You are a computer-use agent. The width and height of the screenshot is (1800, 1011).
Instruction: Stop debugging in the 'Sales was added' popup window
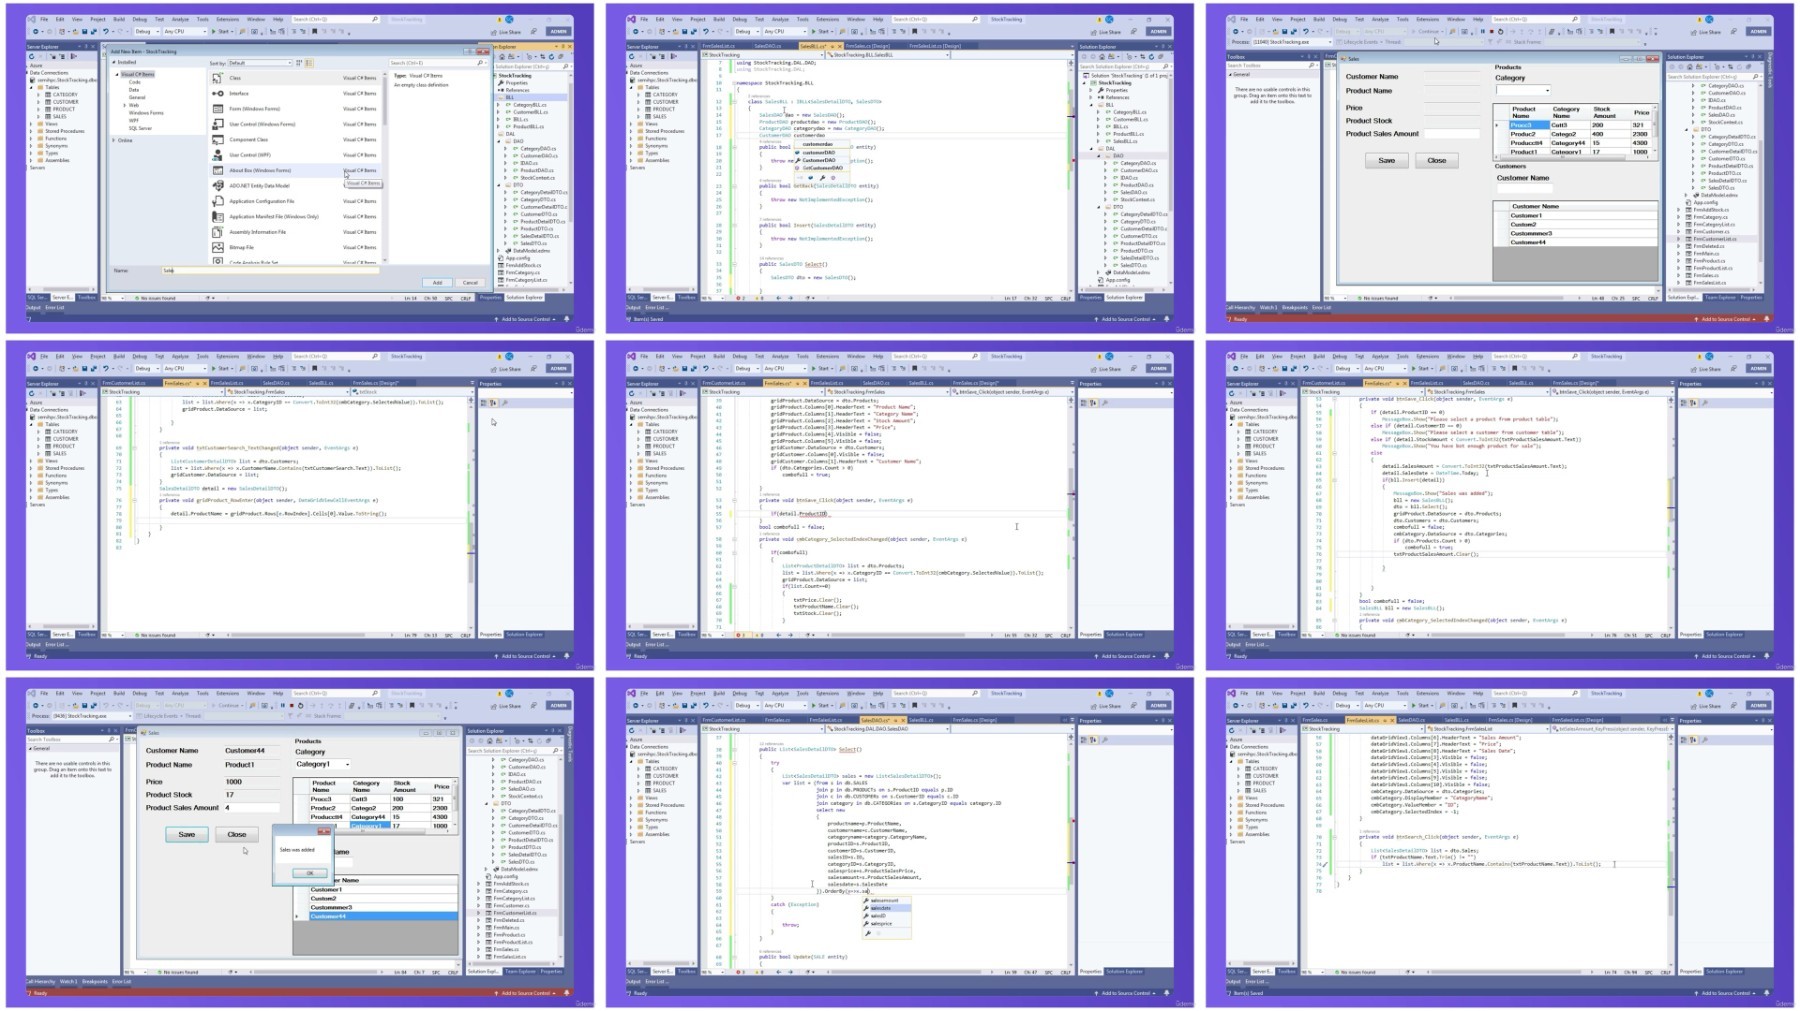[291, 705]
